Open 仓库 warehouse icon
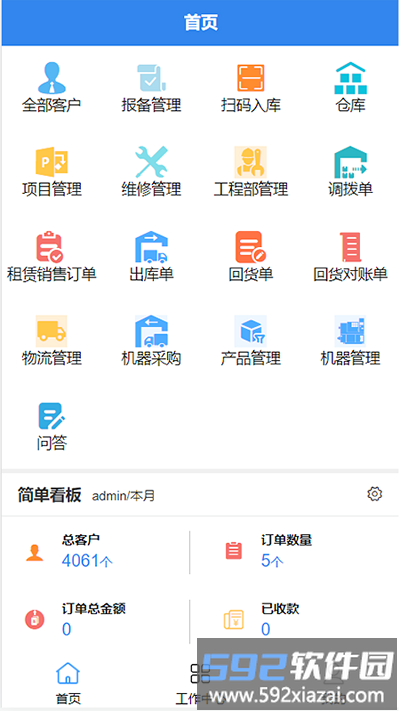The image size is (400, 711). 351,78
